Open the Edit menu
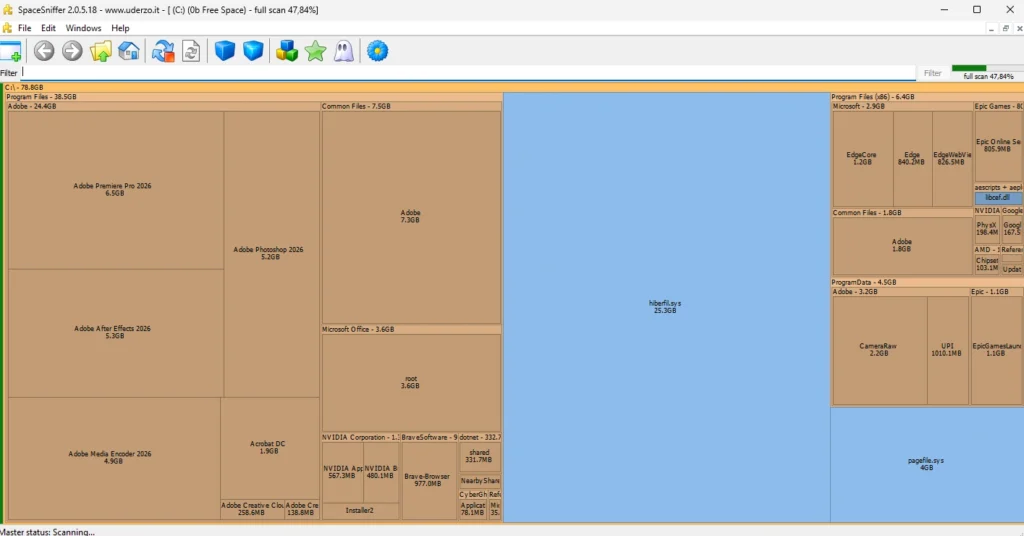The width and height of the screenshot is (1024, 536). point(48,28)
